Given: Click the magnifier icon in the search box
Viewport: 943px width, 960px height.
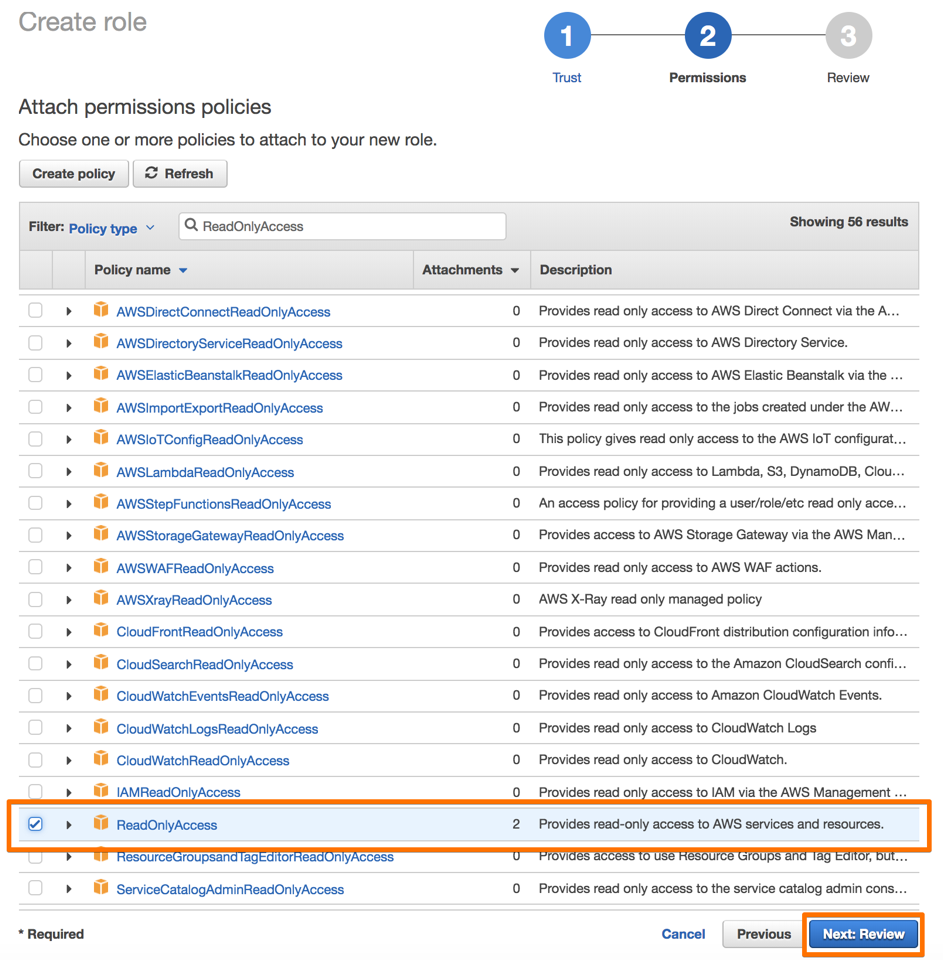Looking at the screenshot, I should pos(191,227).
